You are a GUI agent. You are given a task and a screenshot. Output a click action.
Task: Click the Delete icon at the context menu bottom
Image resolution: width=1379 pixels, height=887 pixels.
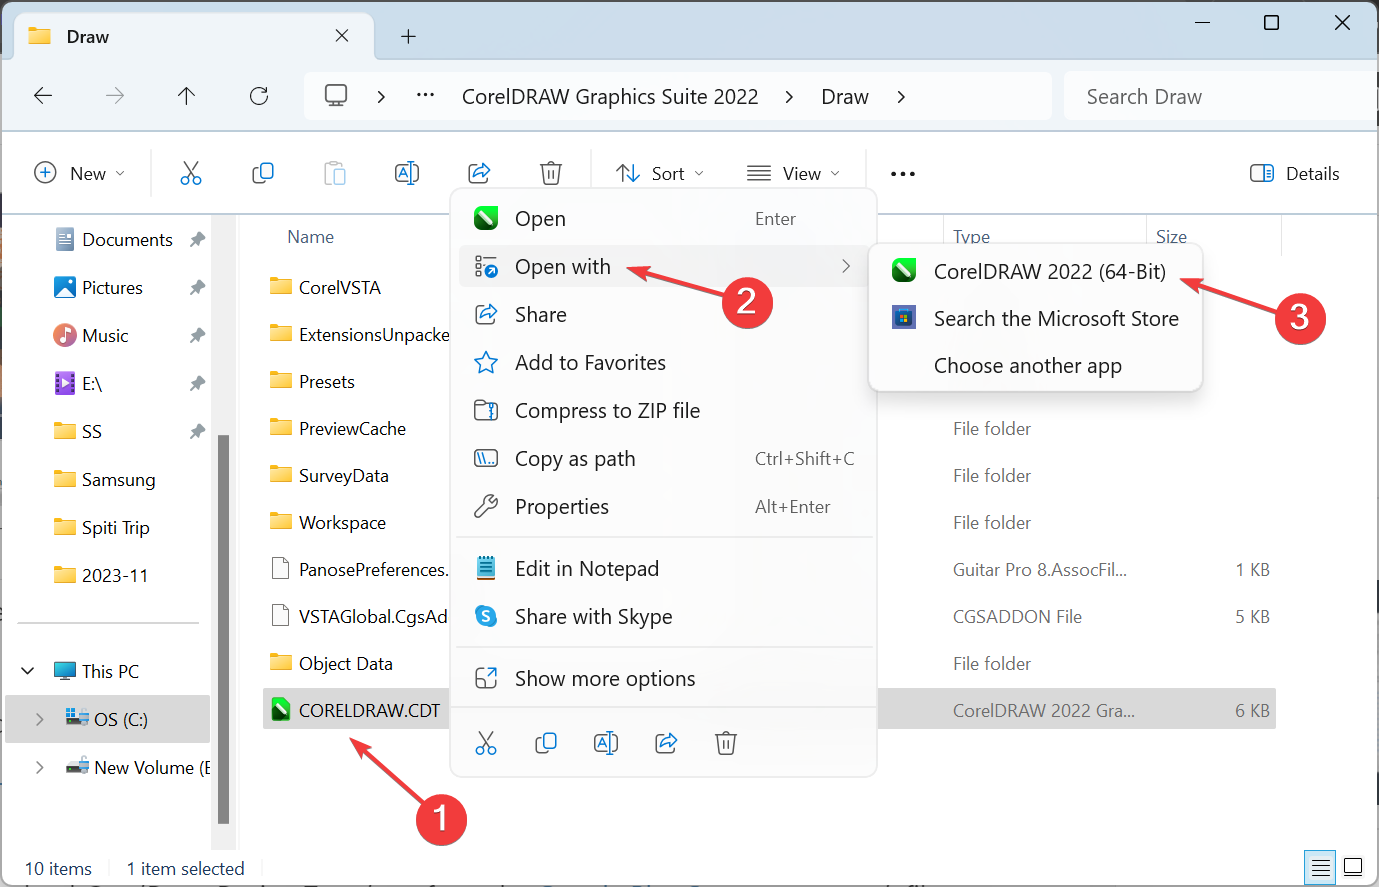point(726,743)
